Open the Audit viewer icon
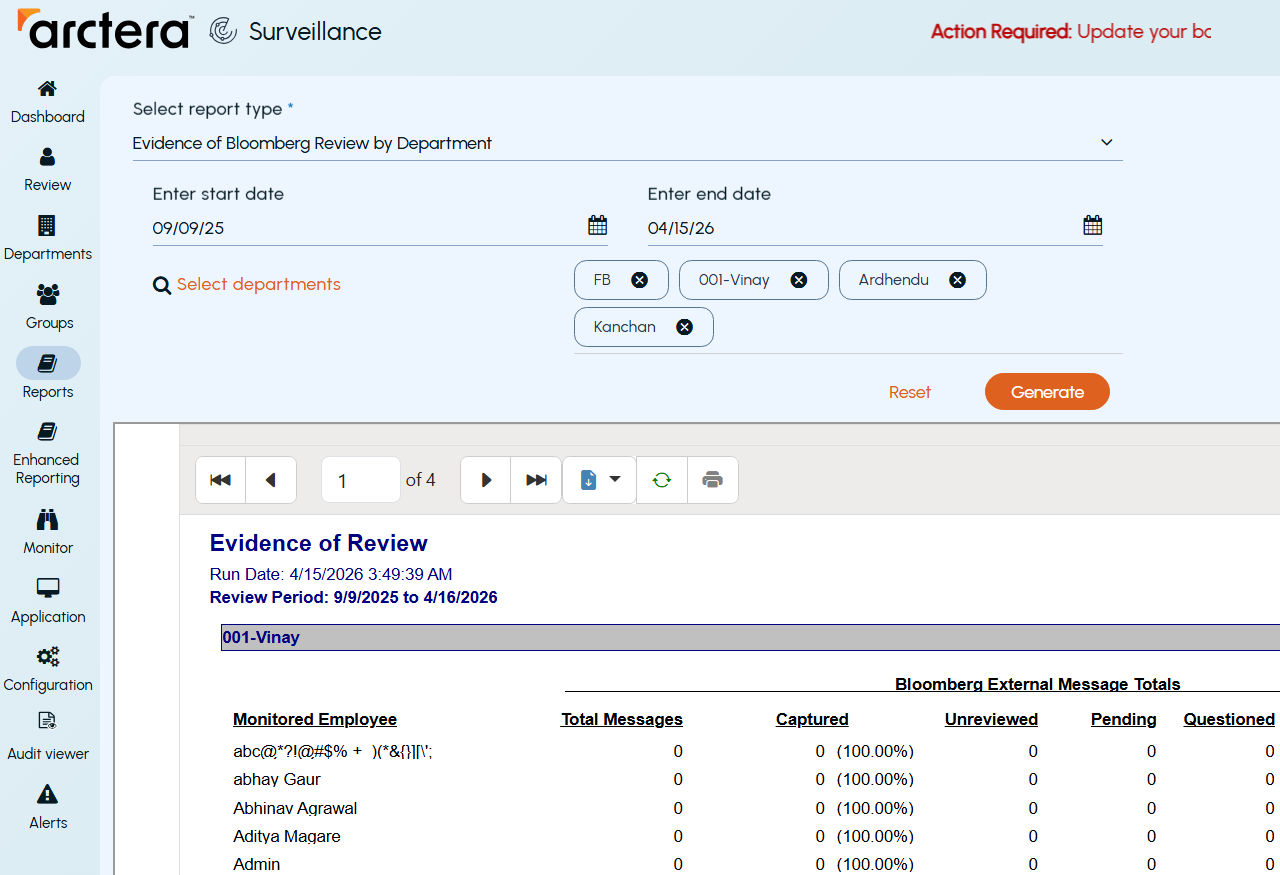 [47, 720]
